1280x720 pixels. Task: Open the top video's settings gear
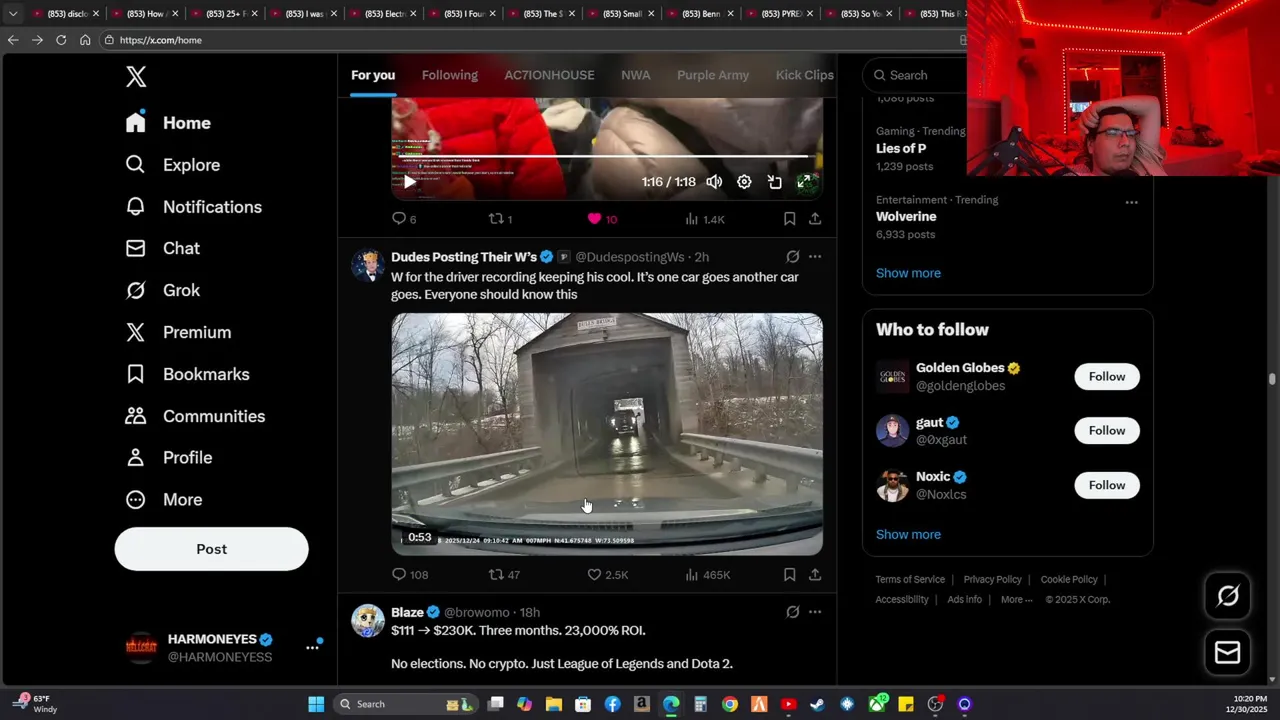(x=744, y=182)
